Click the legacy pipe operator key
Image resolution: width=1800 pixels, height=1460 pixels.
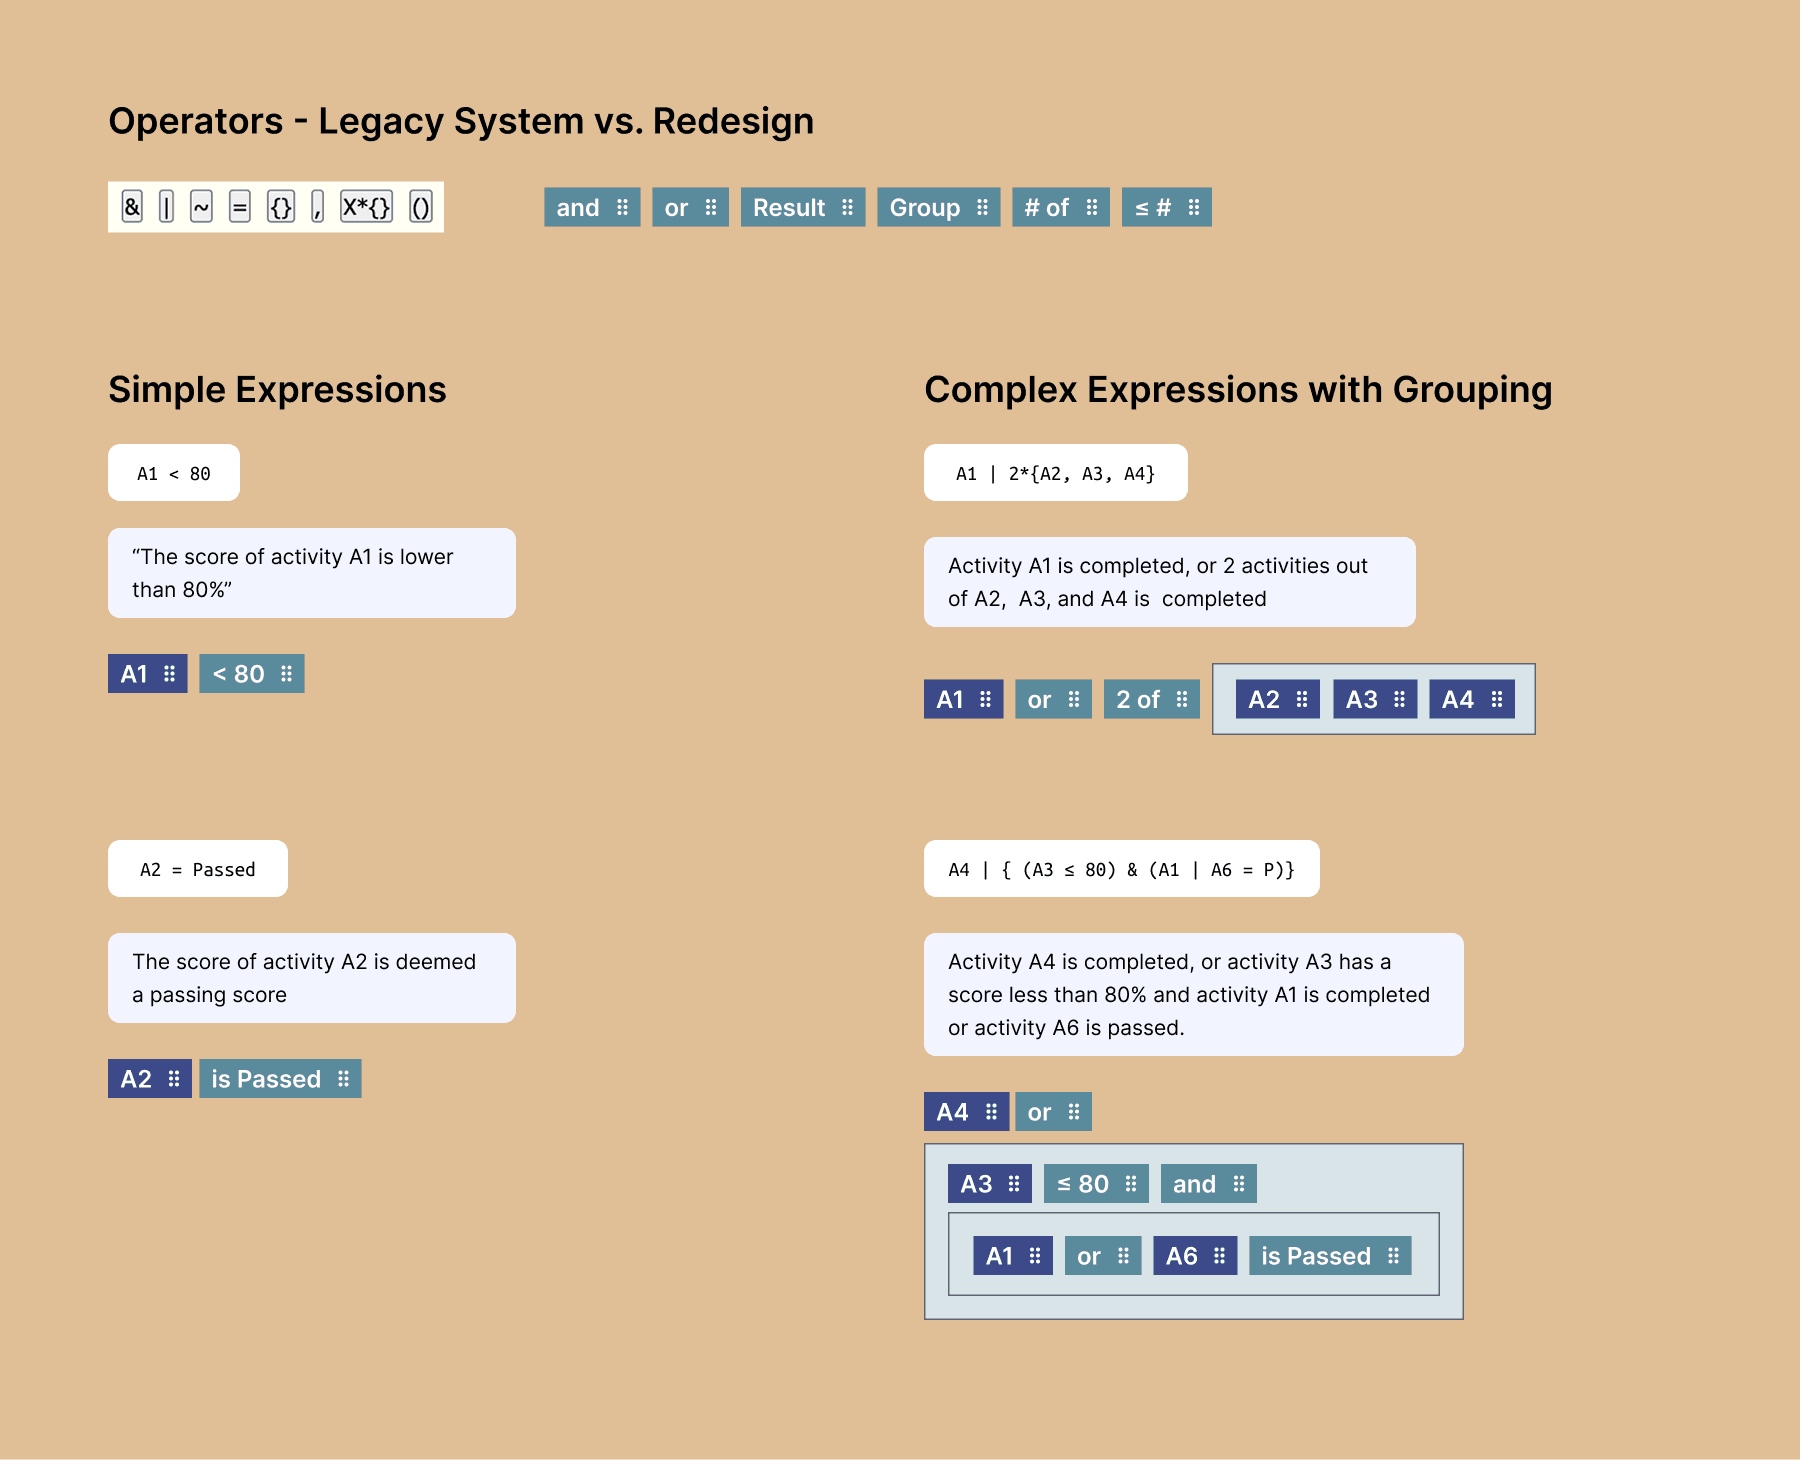coord(166,207)
